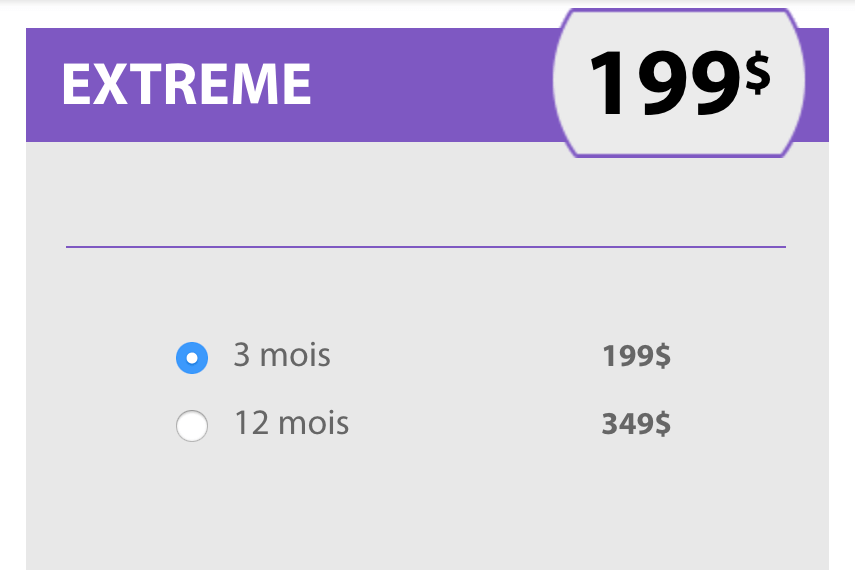This screenshot has width=855, height=570.
Task: Click the digits "199" in the price badge
Action: 663,85
